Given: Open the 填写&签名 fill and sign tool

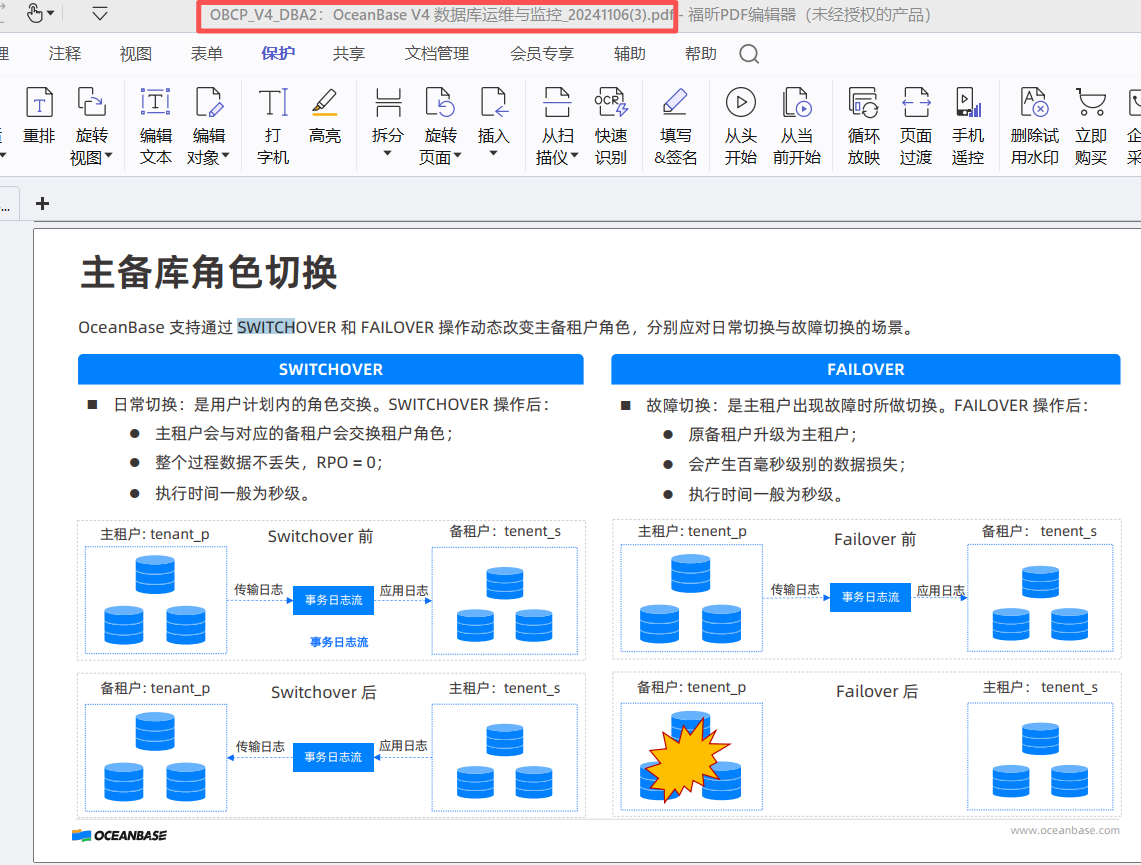Looking at the screenshot, I should point(675,125).
